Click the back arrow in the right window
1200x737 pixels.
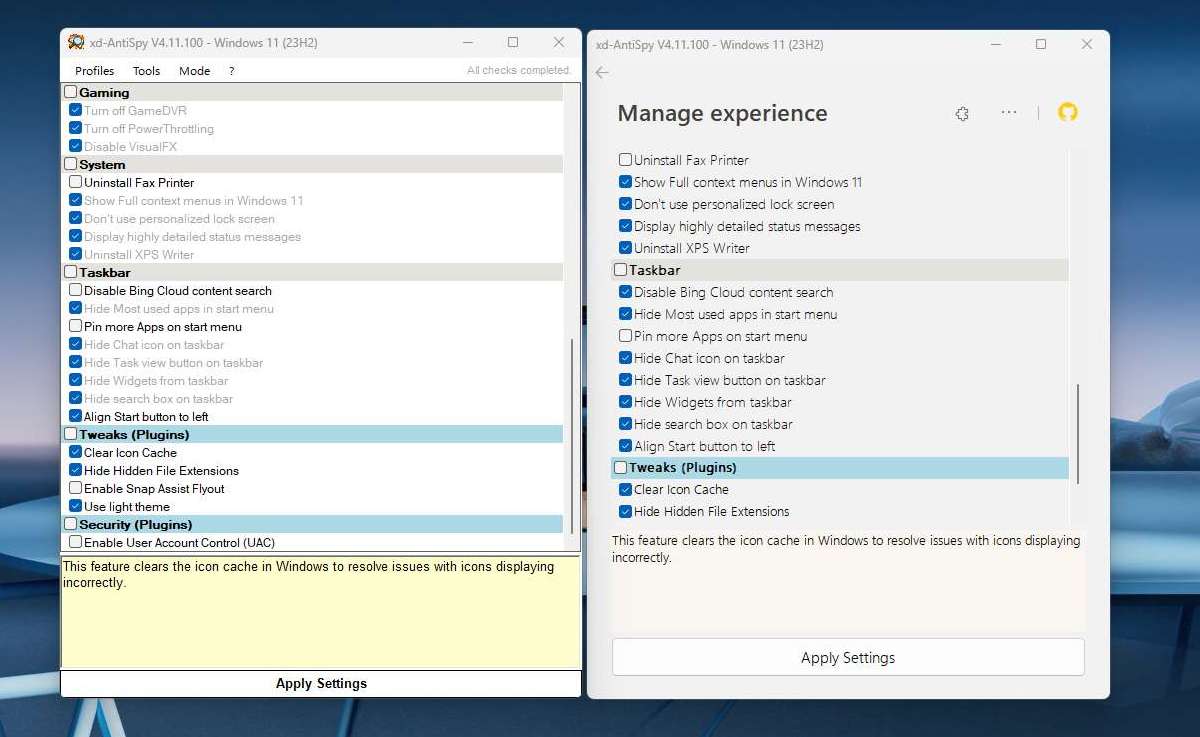point(601,72)
